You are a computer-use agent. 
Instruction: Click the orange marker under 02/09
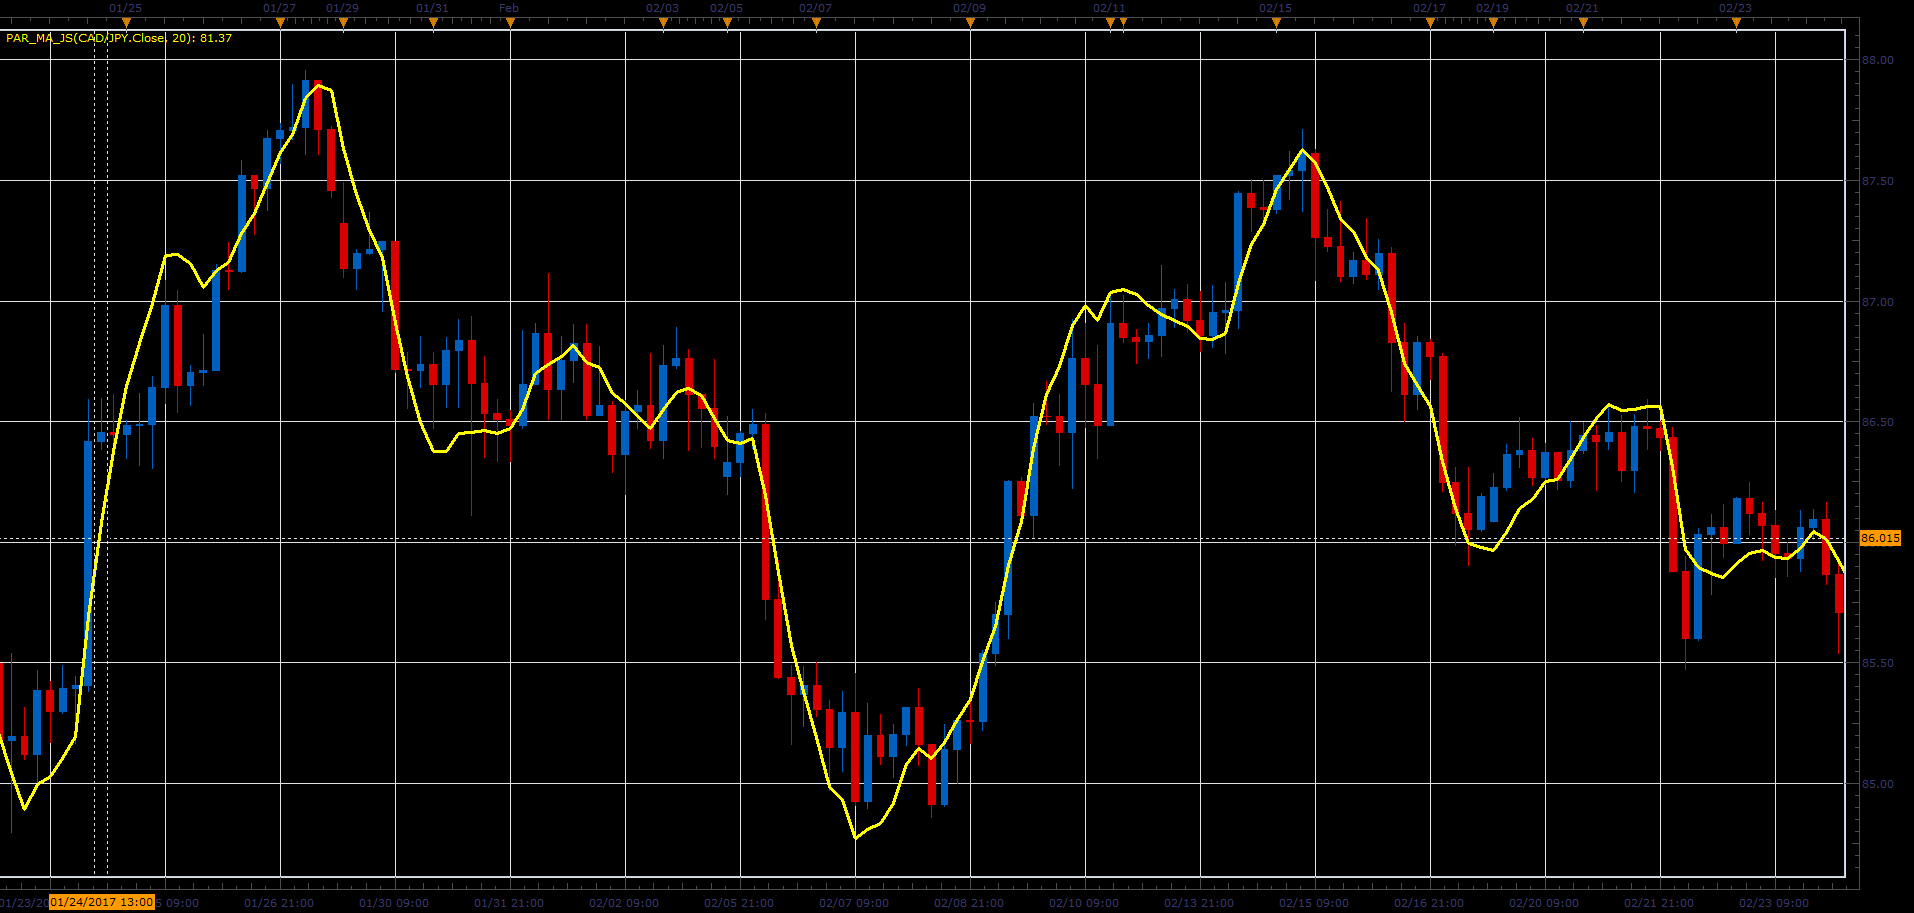click(x=970, y=23)
